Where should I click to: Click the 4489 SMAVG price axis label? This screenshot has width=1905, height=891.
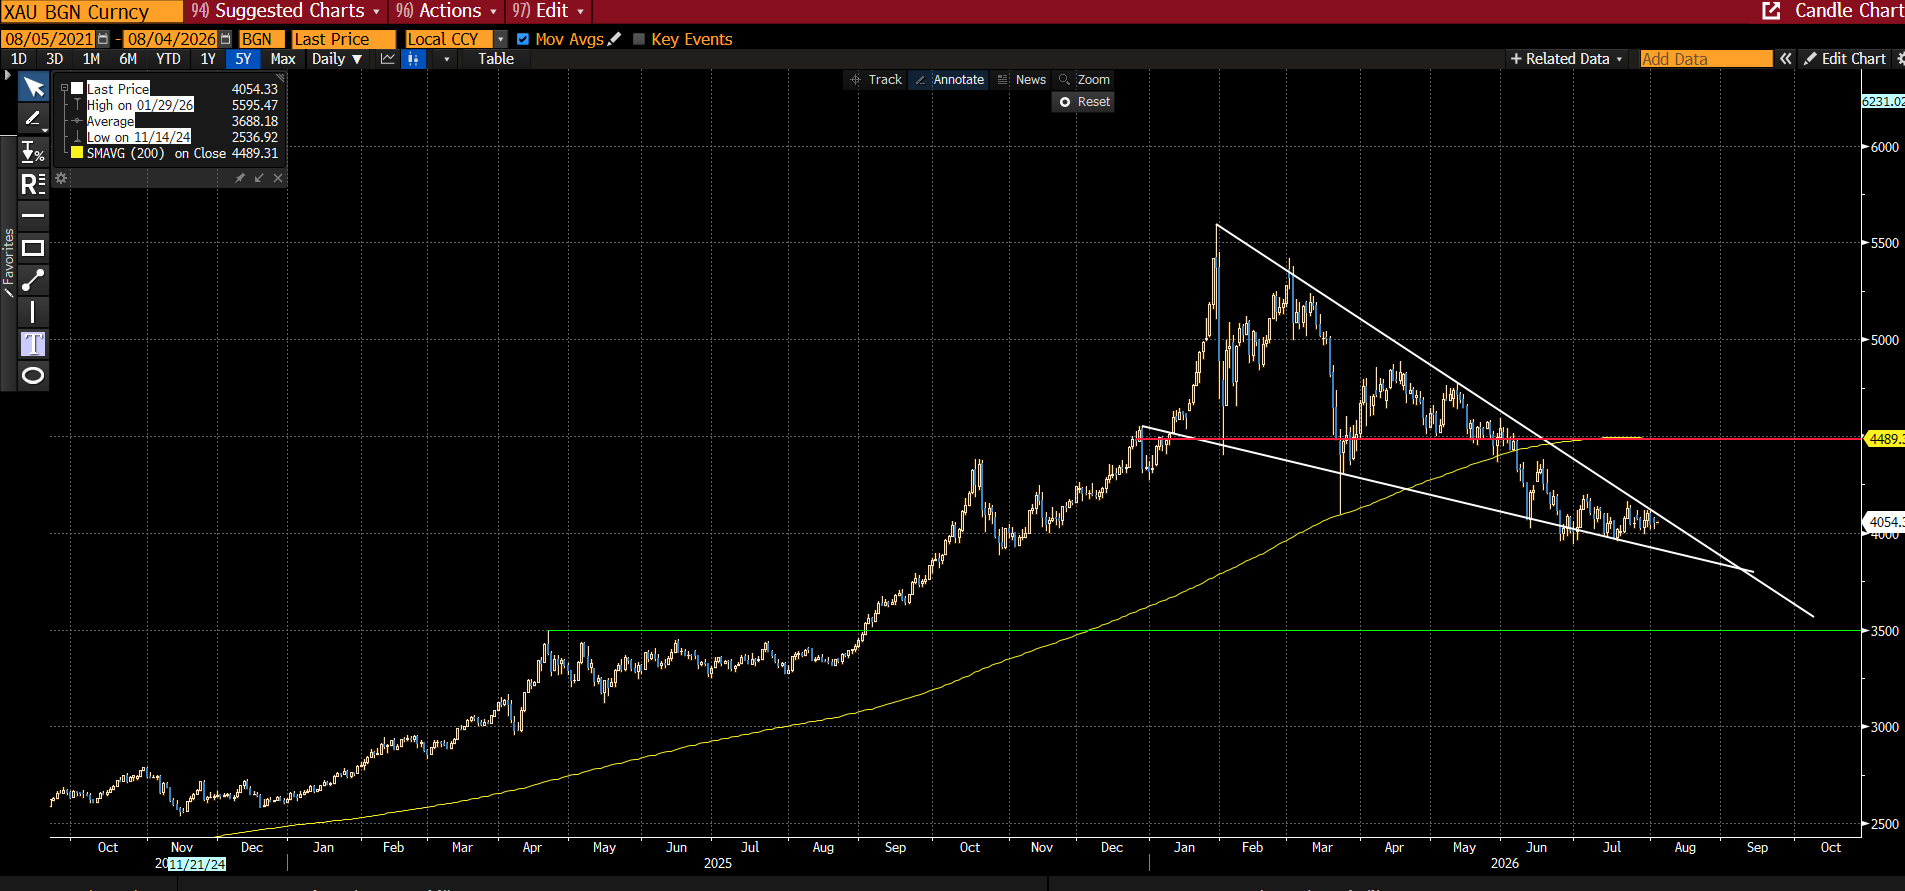point(1885,439)
